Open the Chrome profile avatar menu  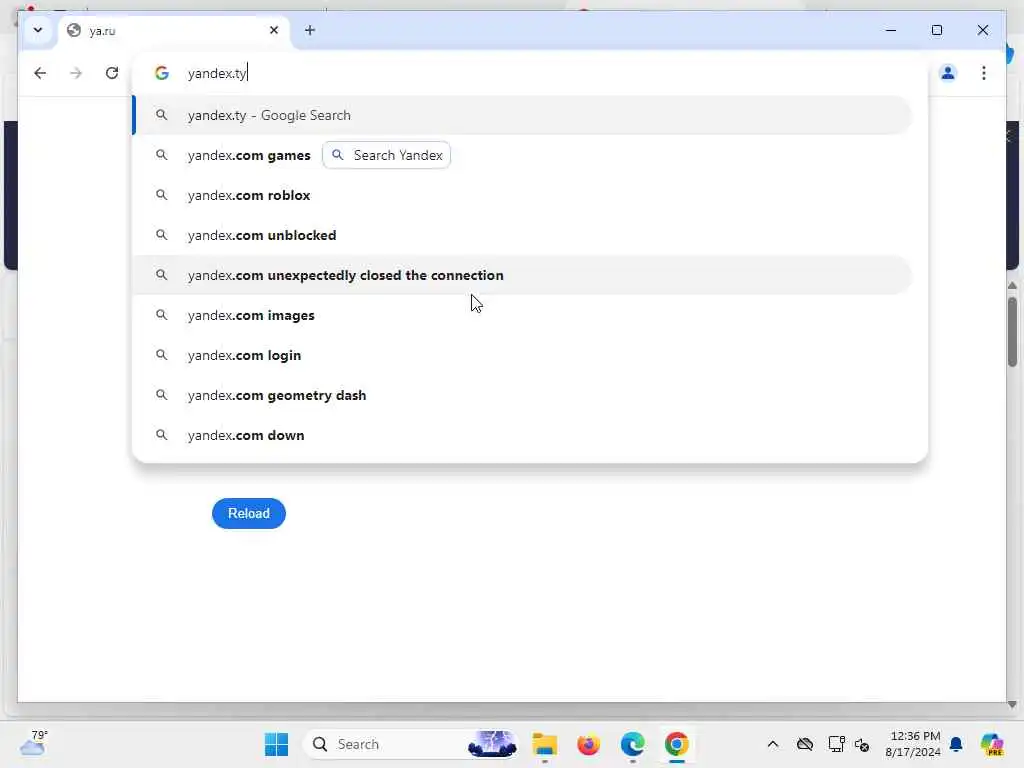coord(948,73)
